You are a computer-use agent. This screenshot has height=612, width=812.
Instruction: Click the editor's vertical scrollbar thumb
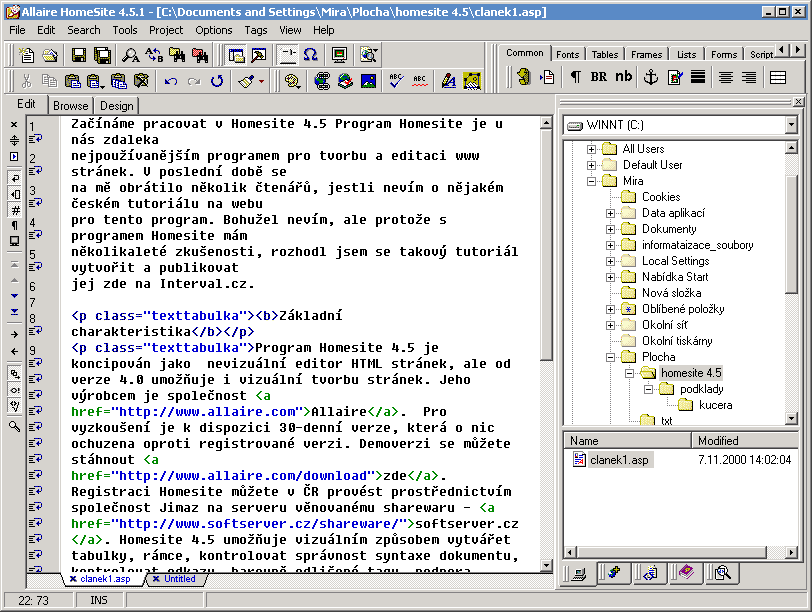(x=546, y=244)
